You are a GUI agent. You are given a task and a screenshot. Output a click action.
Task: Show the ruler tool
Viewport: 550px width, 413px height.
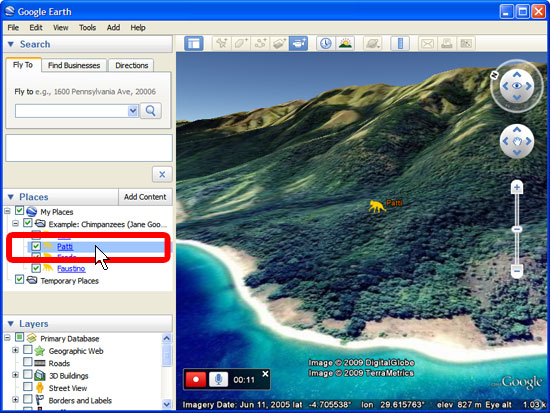pyautogui.click(x=400, y=44)
